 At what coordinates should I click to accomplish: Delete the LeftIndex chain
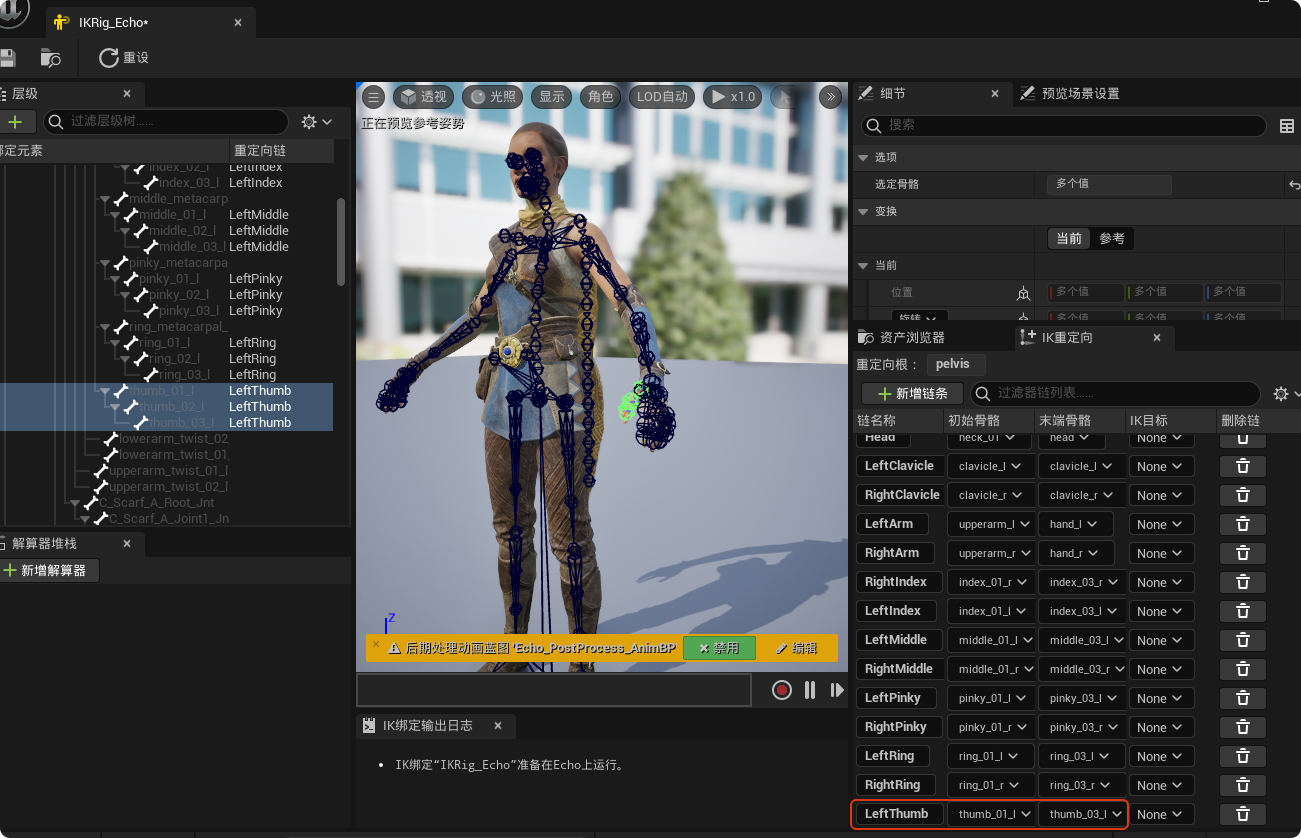pyautogui.click(x=1243, y=611)
